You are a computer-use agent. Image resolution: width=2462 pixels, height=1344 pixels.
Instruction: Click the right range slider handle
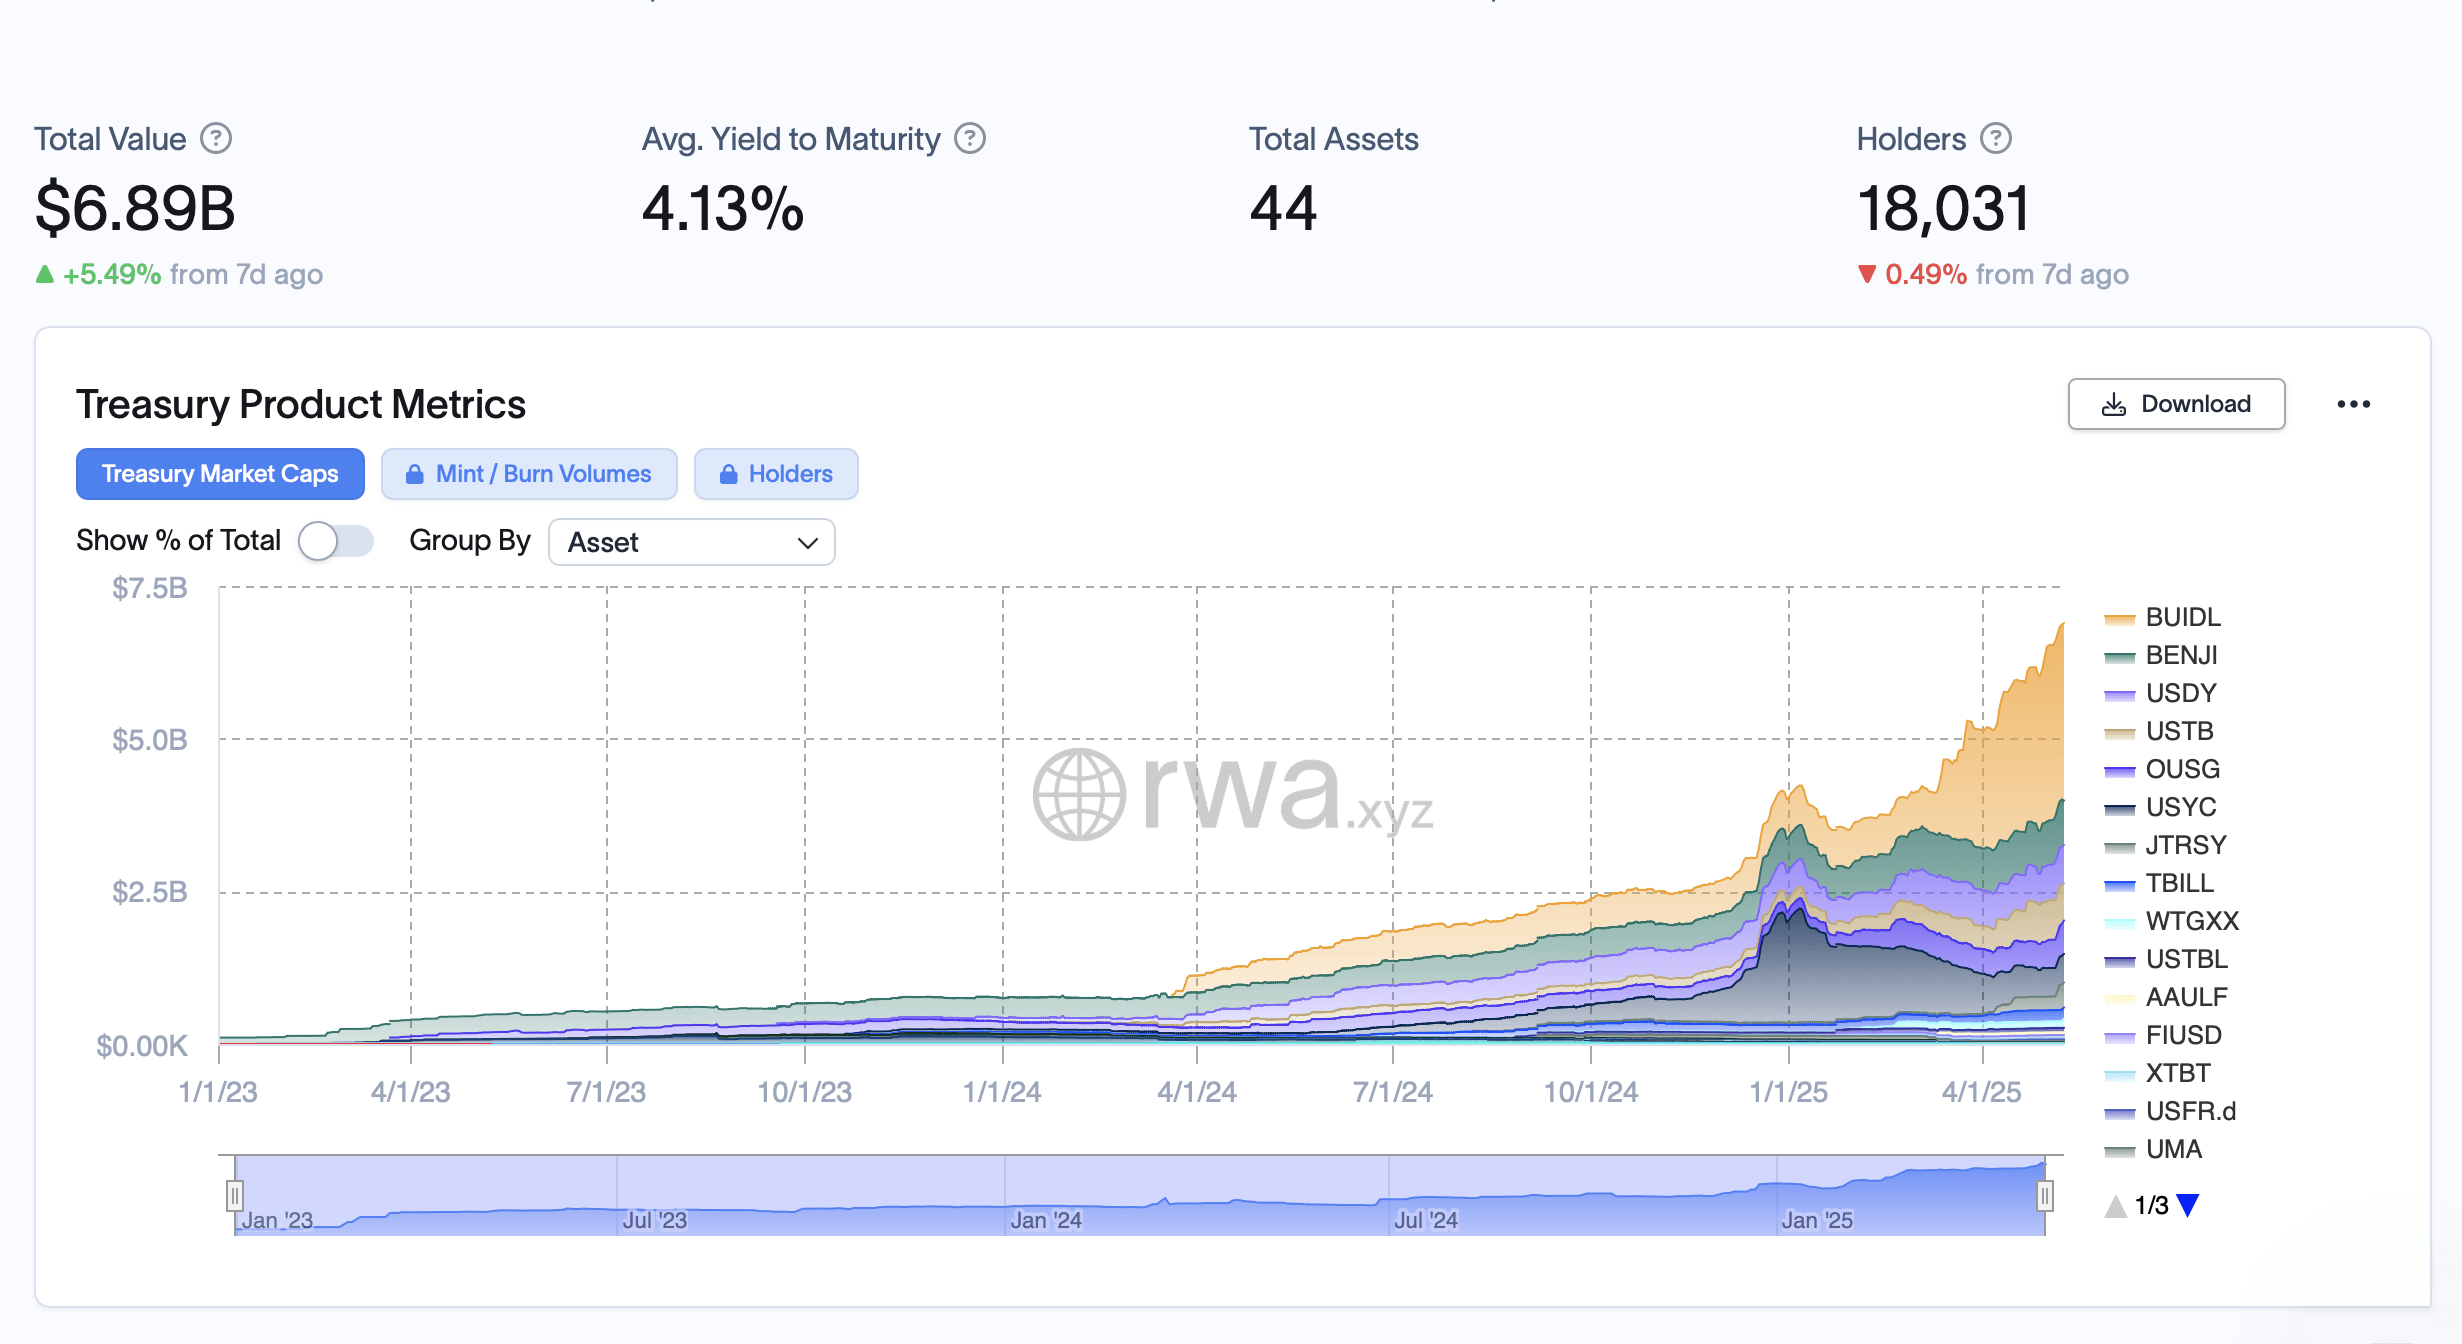pyautogui.click(x=2045, y=1195)
